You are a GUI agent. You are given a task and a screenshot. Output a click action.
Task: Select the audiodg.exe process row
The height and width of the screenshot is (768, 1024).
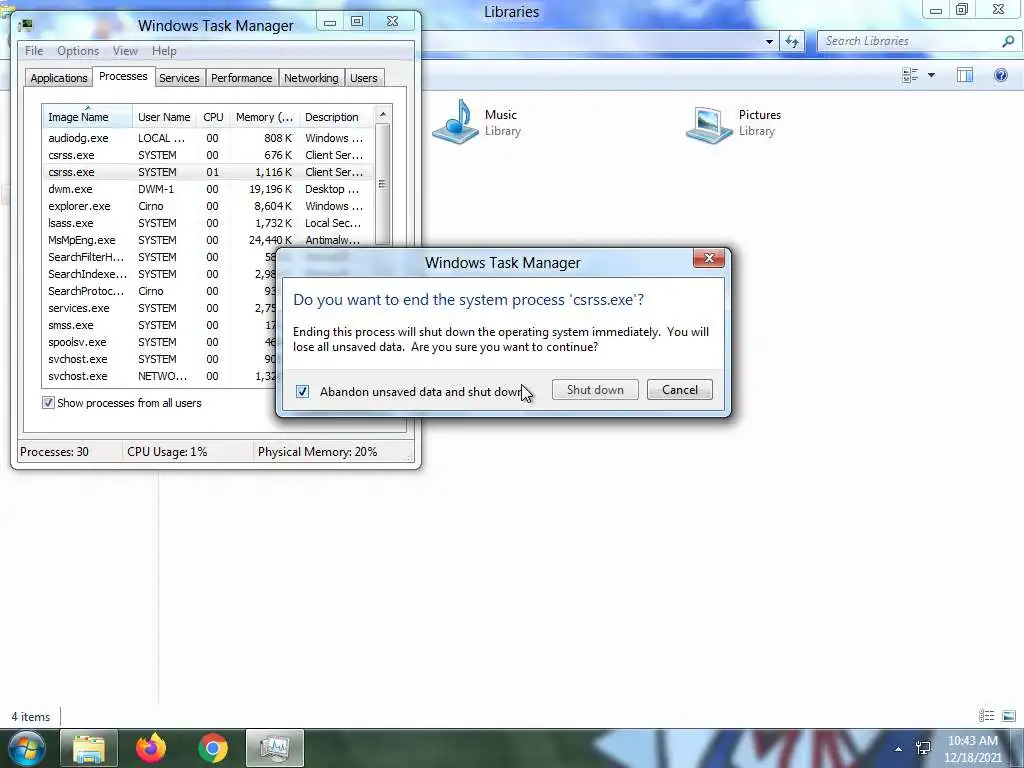point(208,138)
